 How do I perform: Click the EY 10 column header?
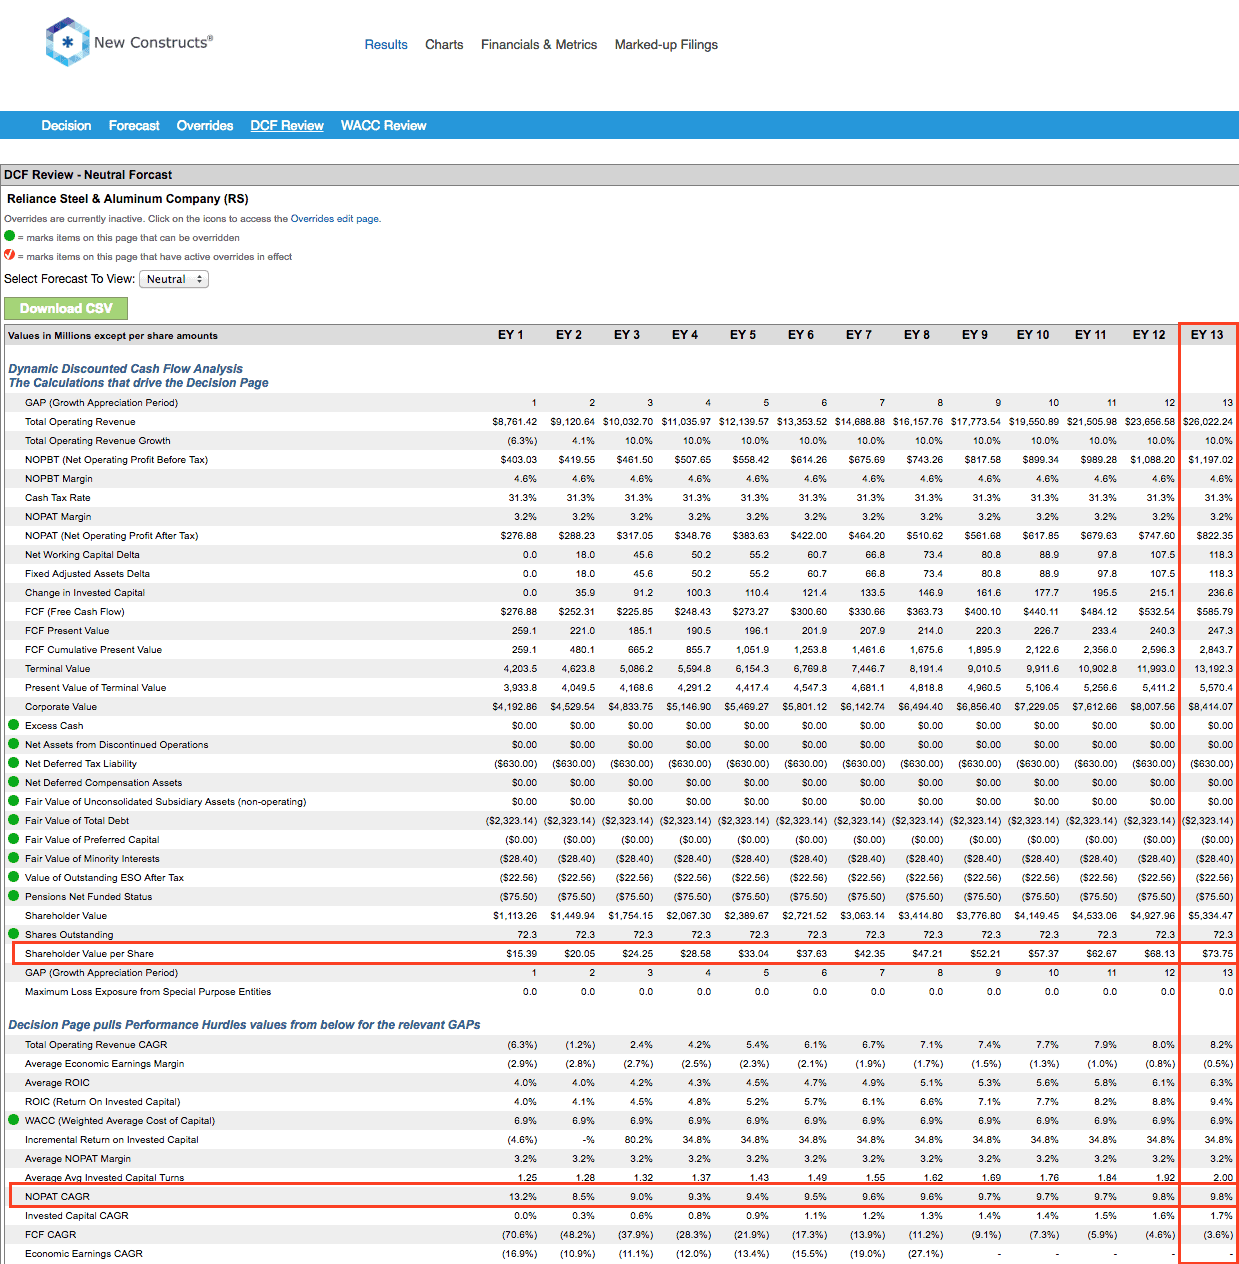tap(1033, 335)
